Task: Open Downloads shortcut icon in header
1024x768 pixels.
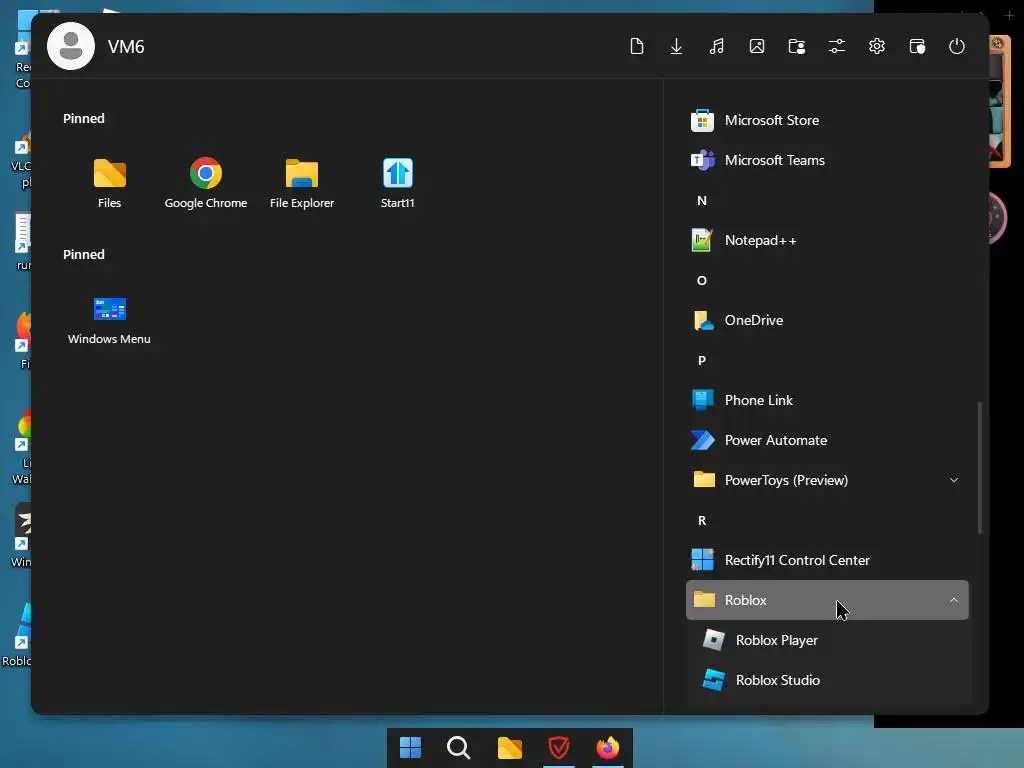Action: click(677, 46)
